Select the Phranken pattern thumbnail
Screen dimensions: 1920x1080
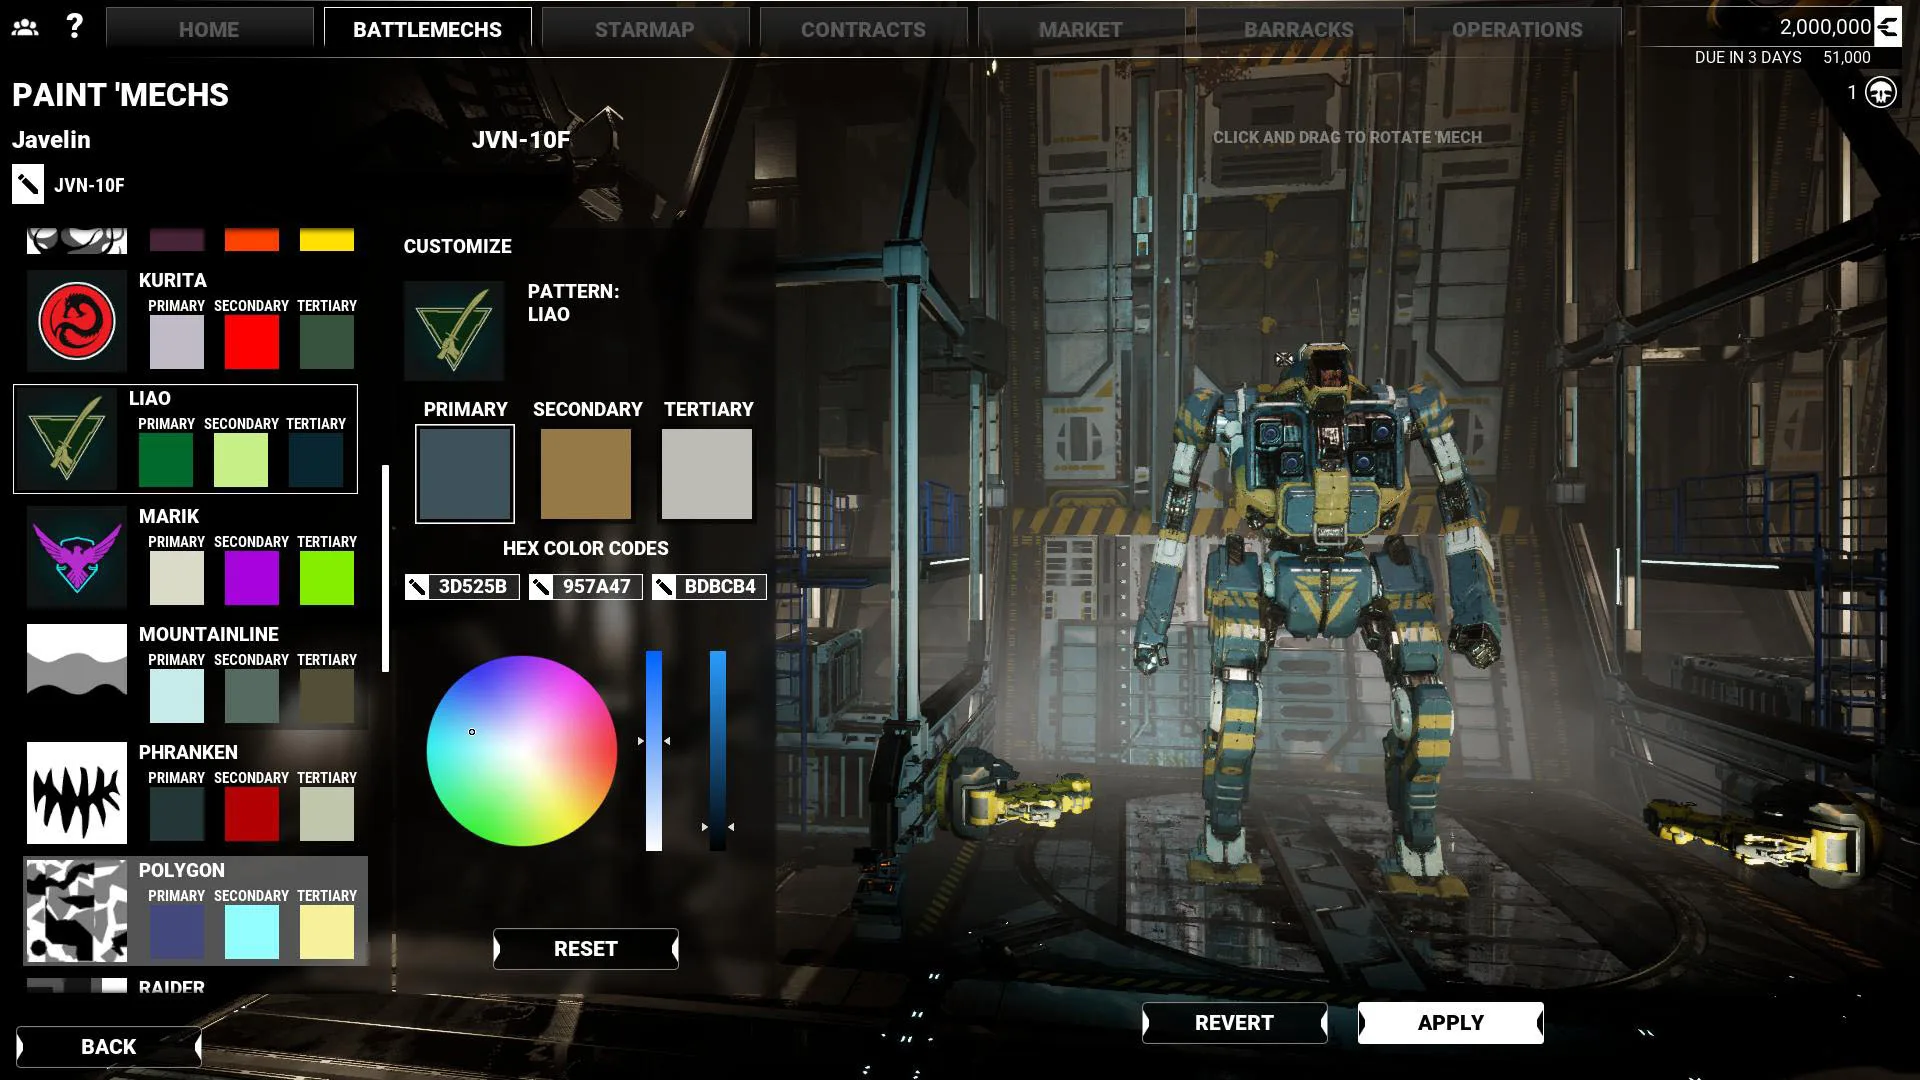point(77,793)
